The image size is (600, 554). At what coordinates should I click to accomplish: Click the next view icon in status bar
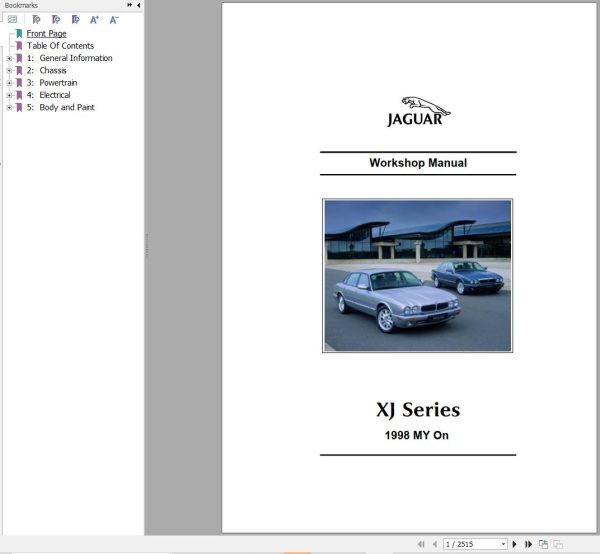tap(558, 544)
